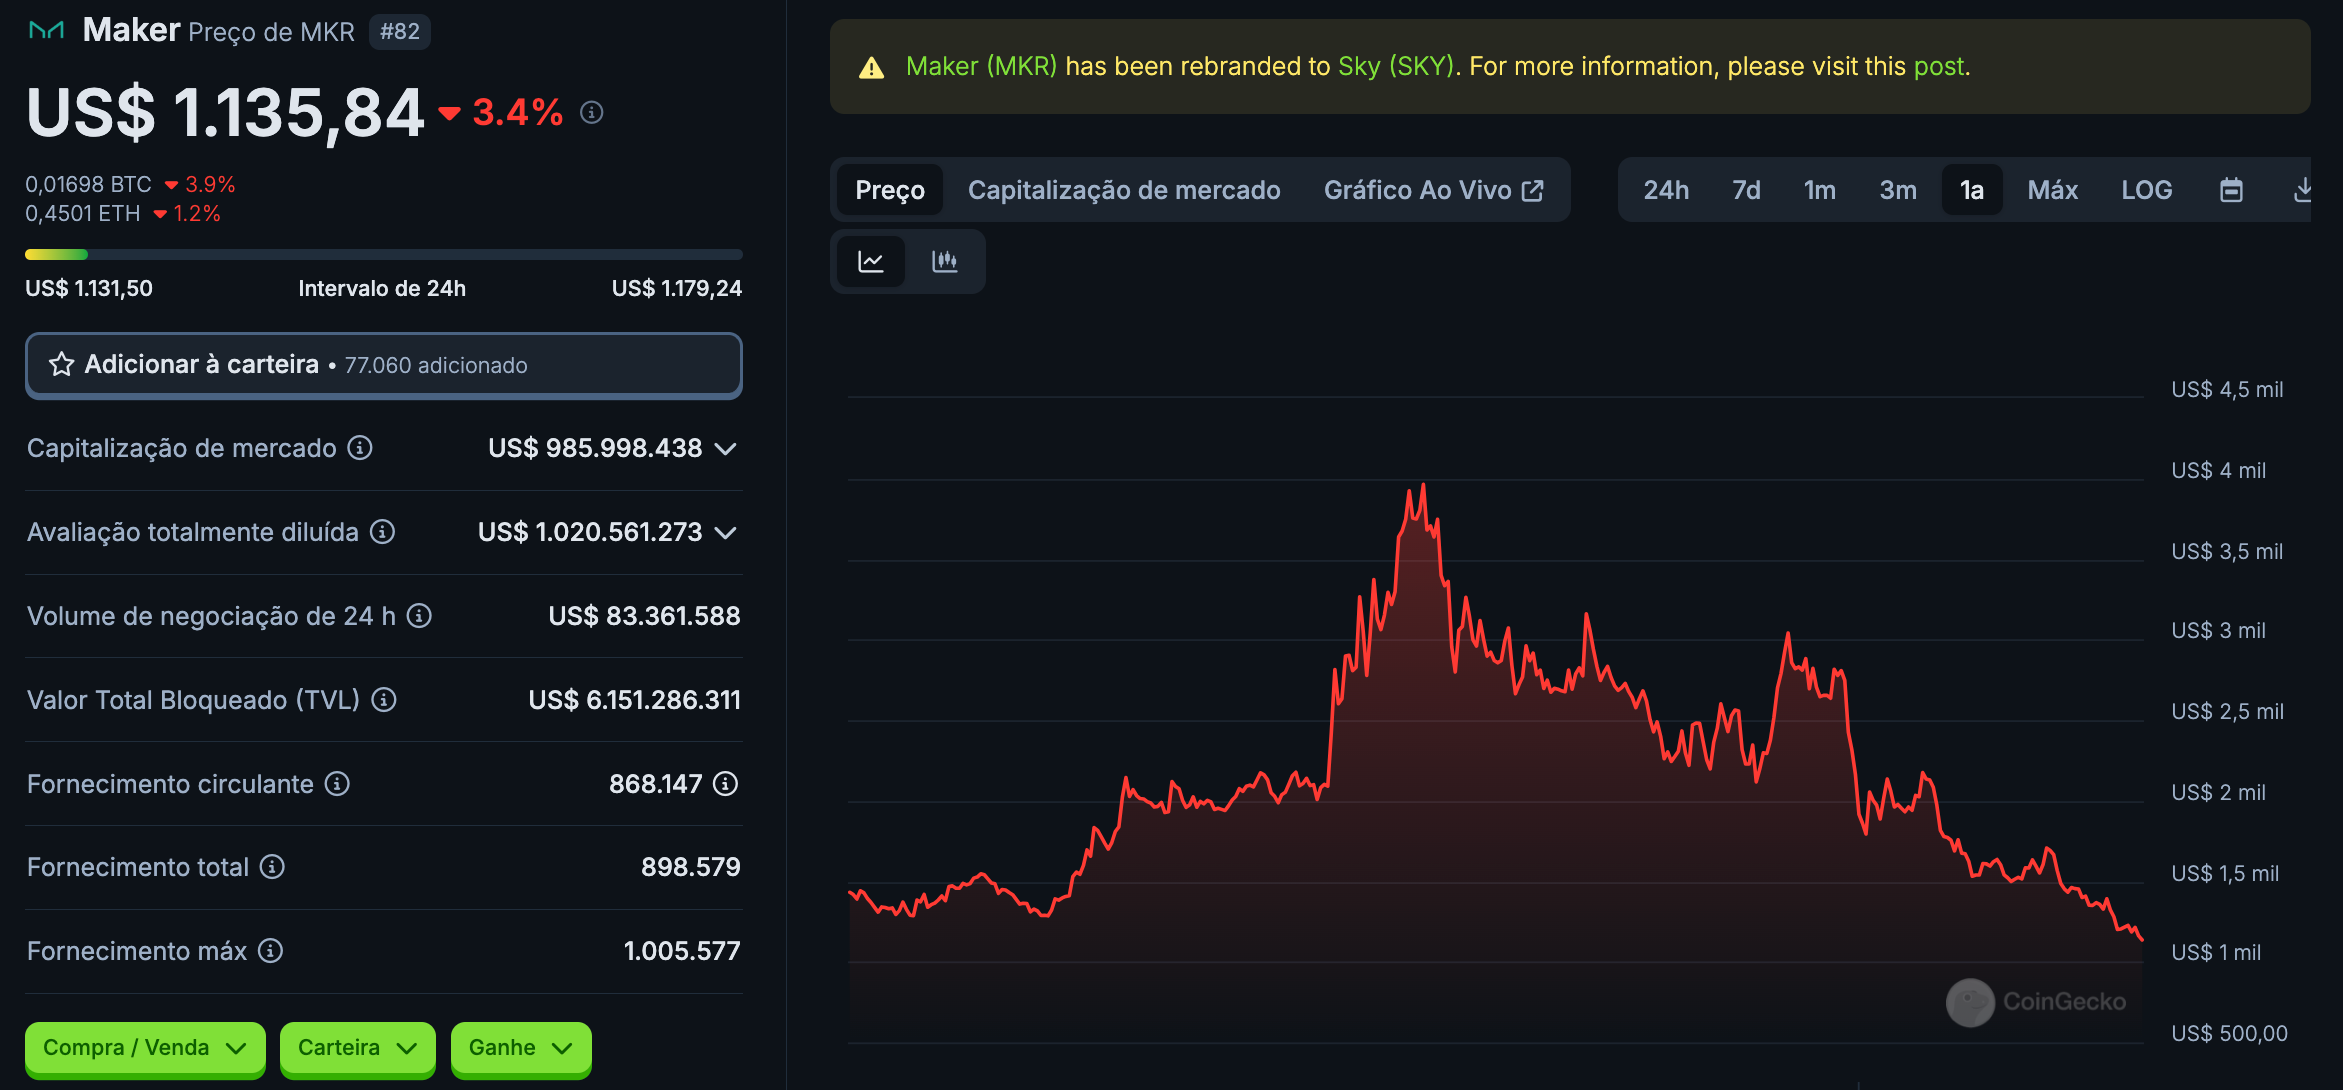Open the Sky (SKY) link in banner

pyautogui.click(x=1396, y=66)
